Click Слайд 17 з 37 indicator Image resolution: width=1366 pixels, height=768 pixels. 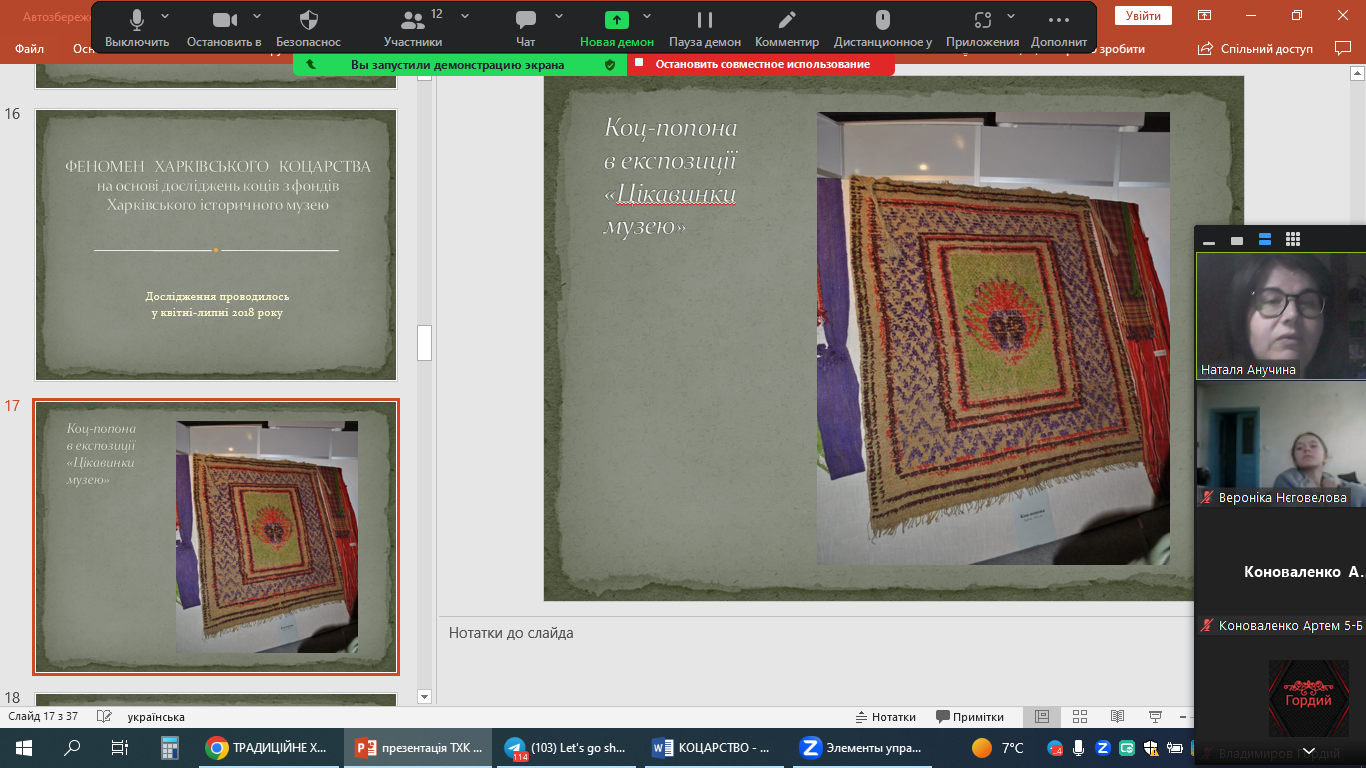click(x=43, y=717)
